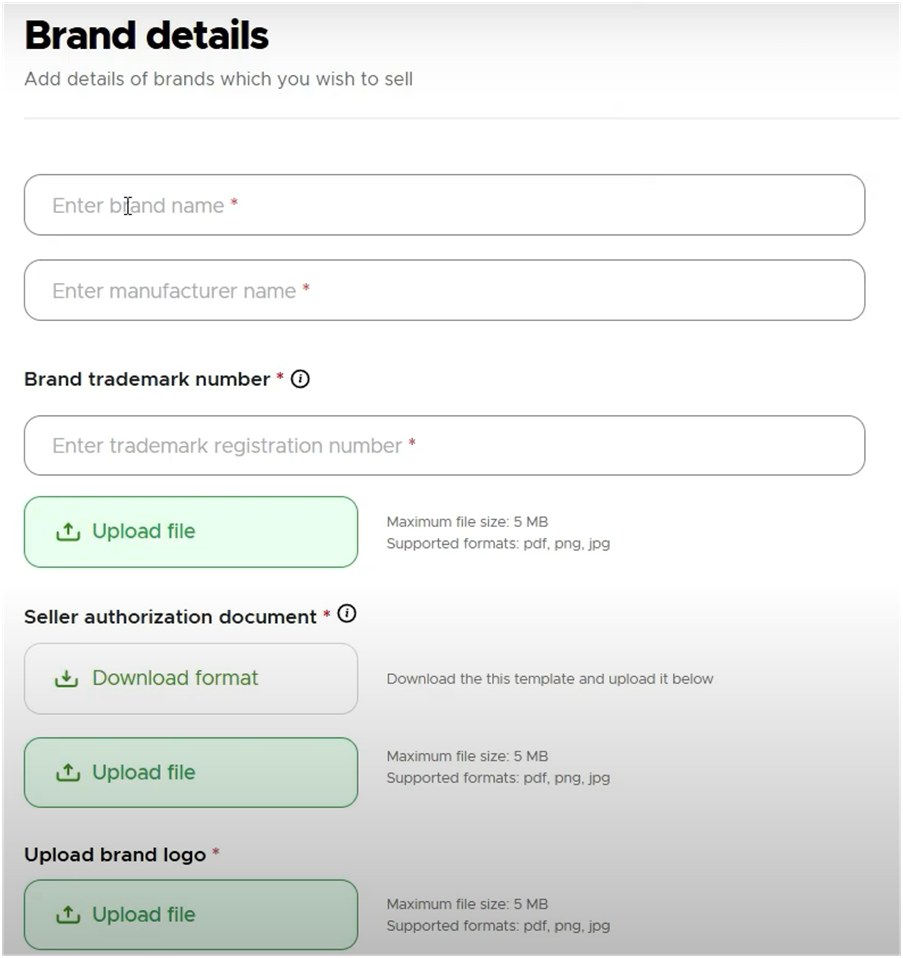Click the Brand trademark number label

(x=147, y=379)
